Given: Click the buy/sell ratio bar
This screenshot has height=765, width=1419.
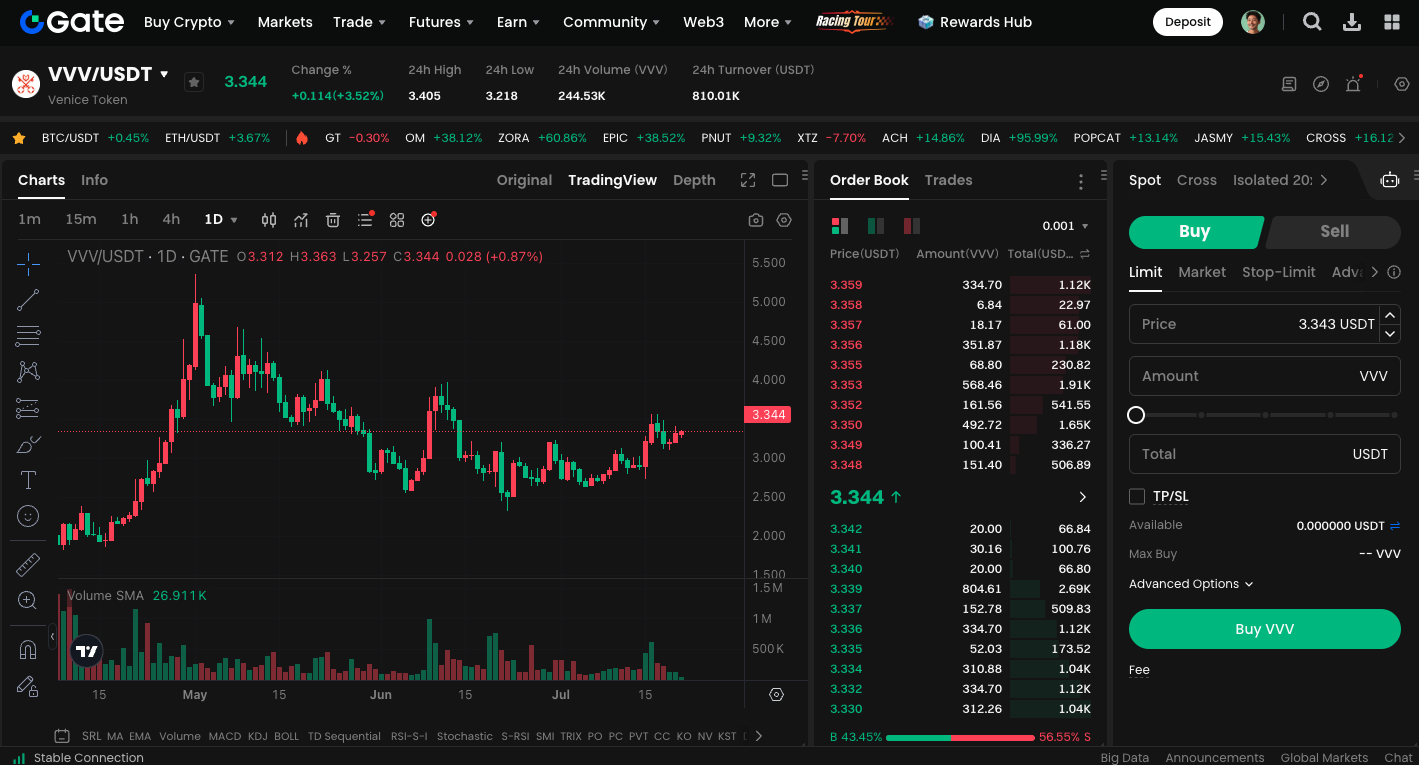Looking at the screenshot, I should pos(960,737).
